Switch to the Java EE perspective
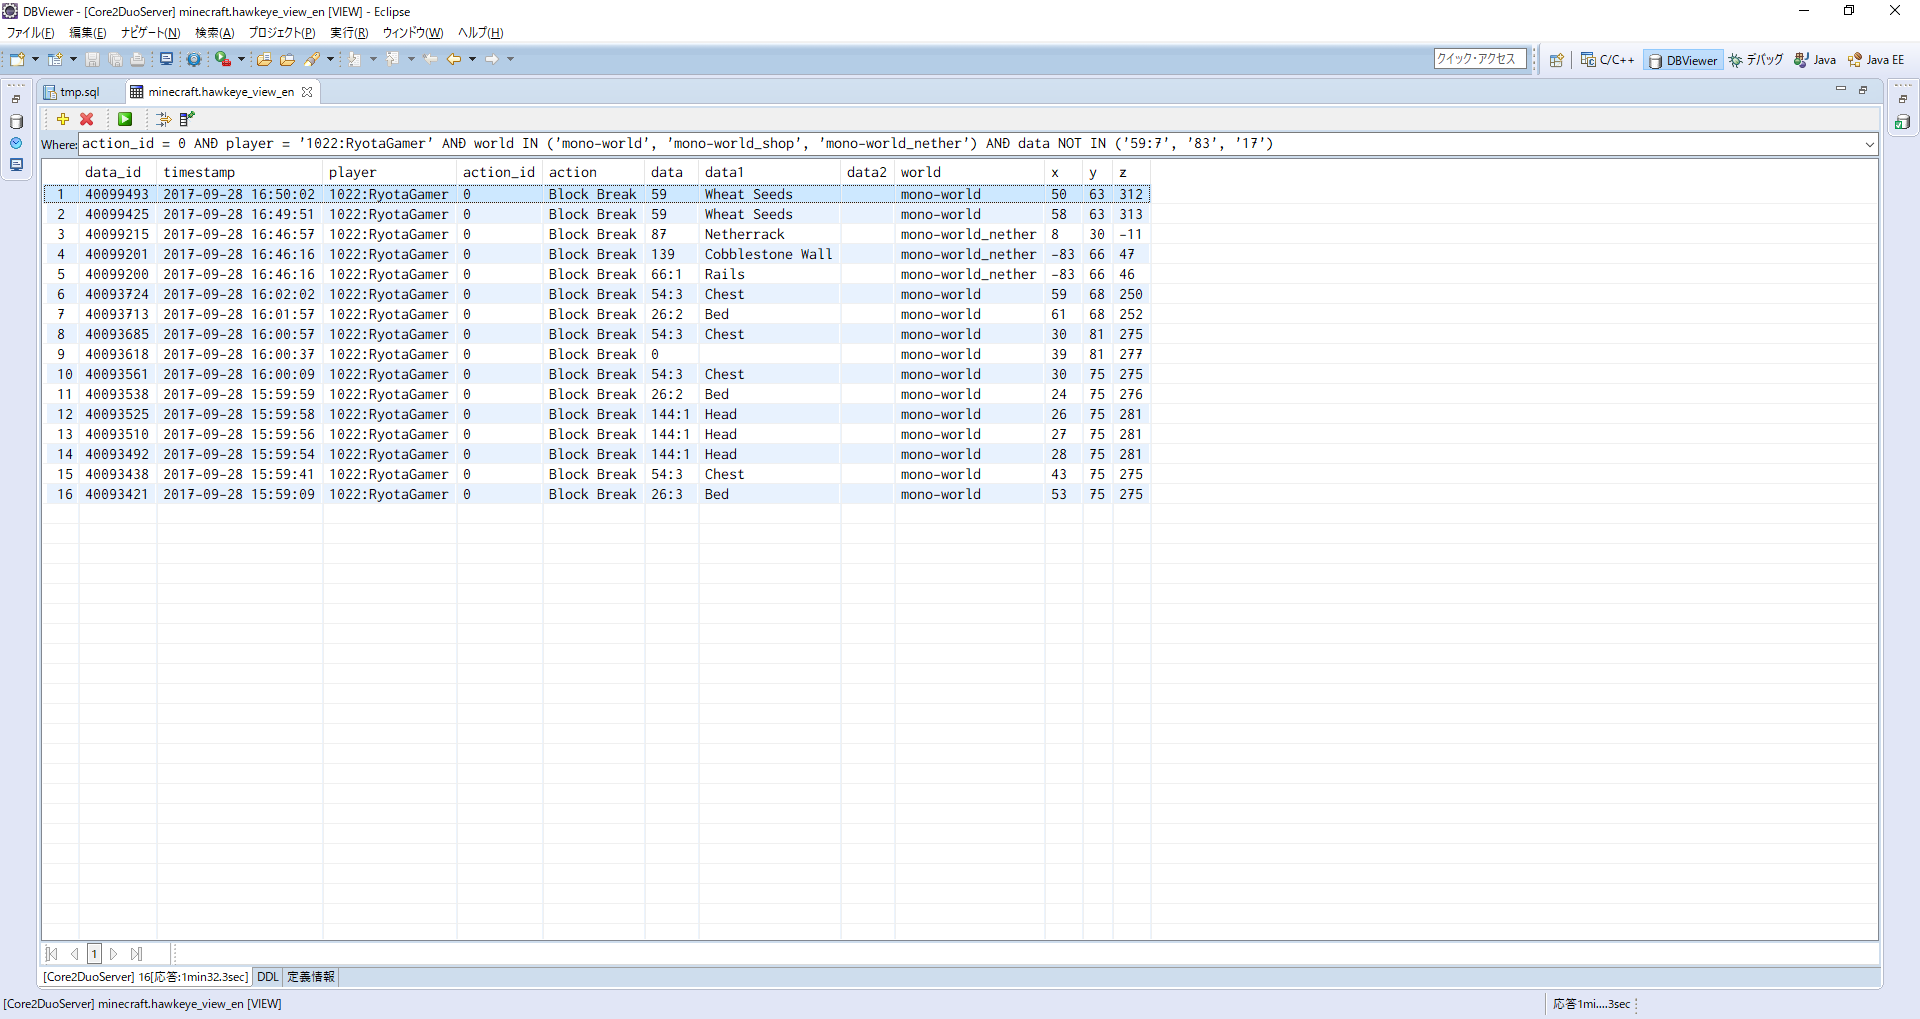Image resolution: width=1920 pixels, height=1019 pixels. coord(1876,60)
